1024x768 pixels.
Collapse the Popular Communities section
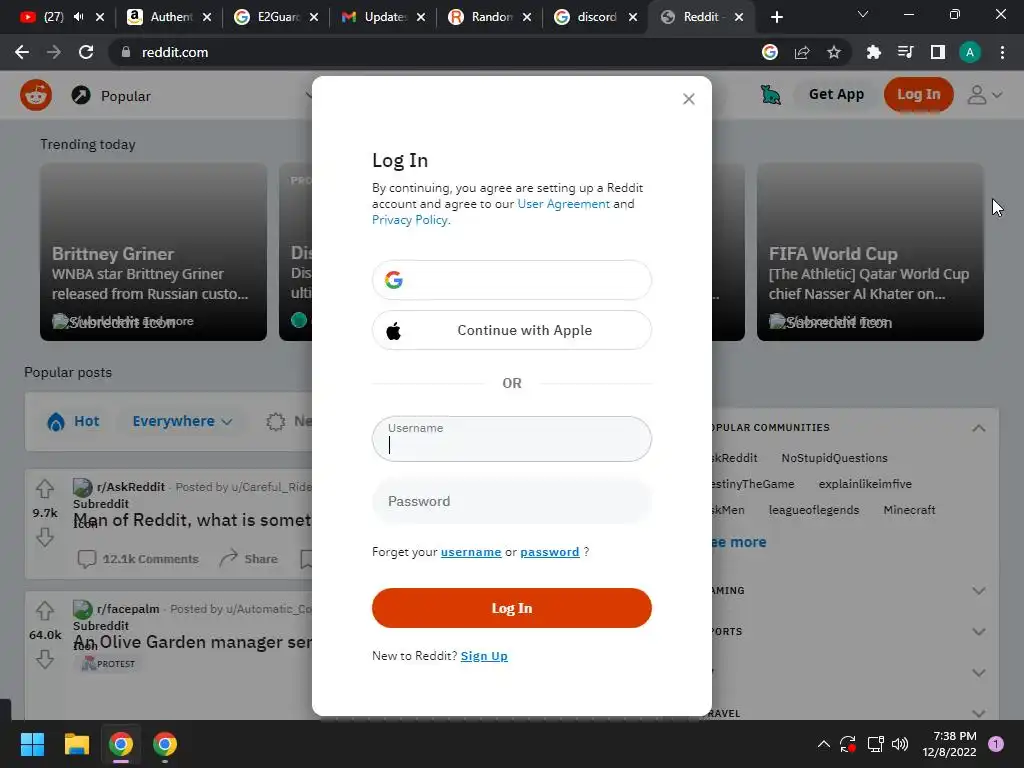coord(978,428)
